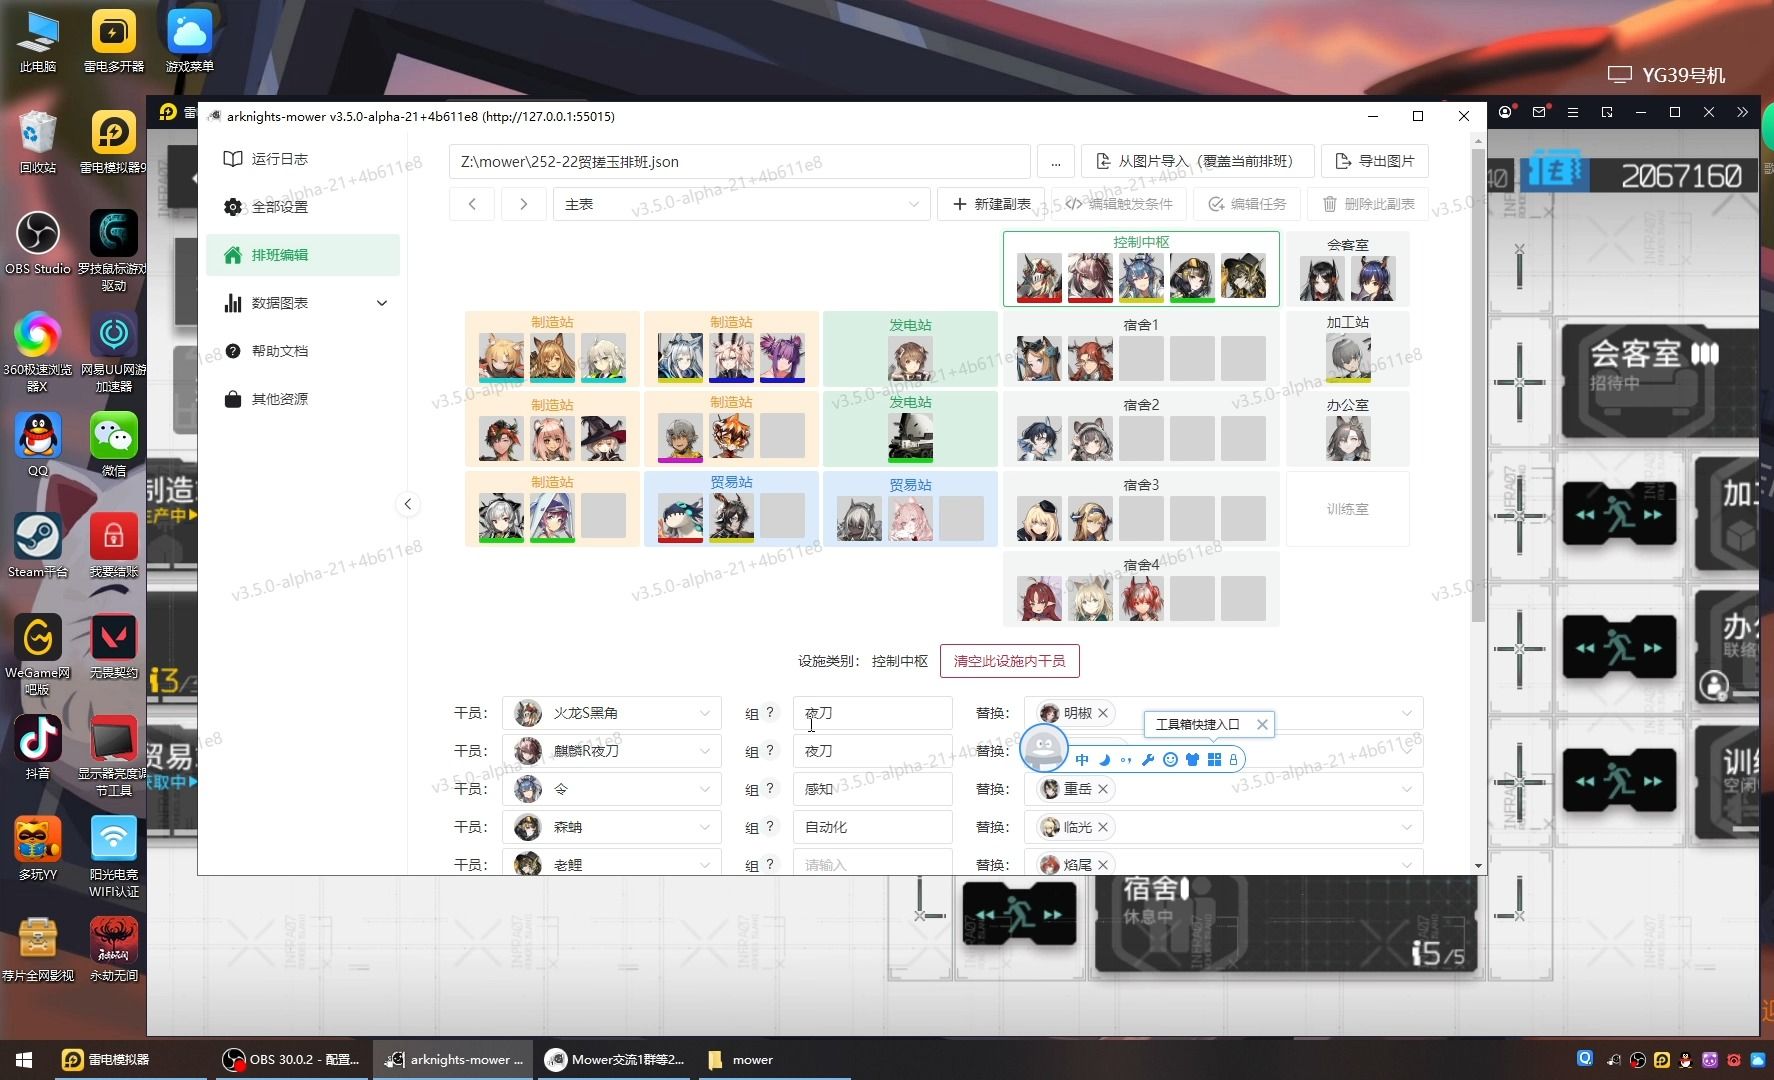Click the shirt skin icon on input toolbar
1774x1080 pixels.
tap(1192, 760)
